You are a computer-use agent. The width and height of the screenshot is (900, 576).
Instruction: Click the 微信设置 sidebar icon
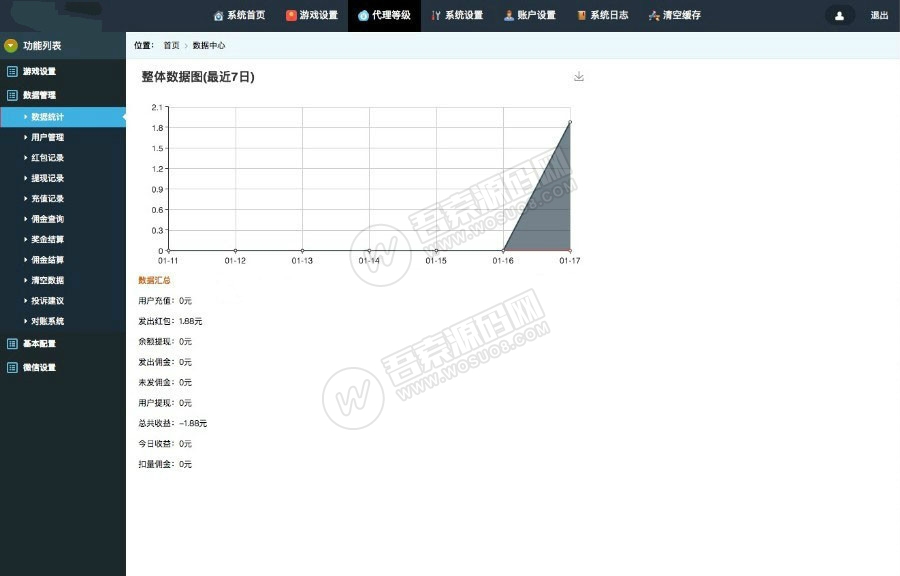[x=13, y=367]
